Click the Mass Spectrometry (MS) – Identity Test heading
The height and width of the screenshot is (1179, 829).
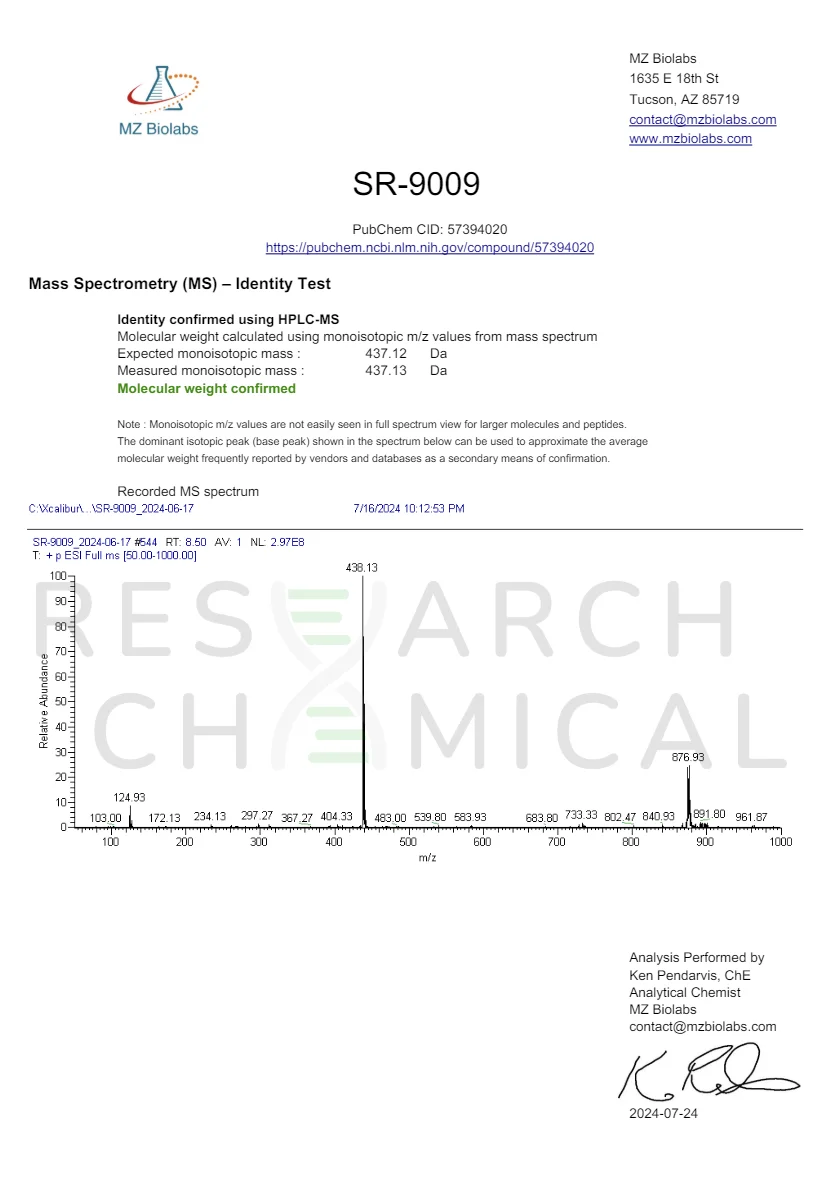[x=180, y=283]
